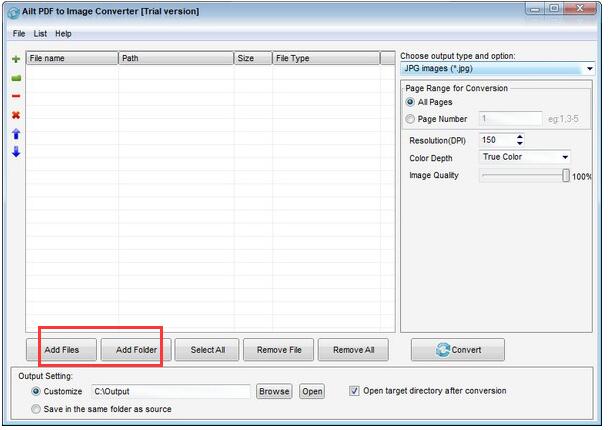Viewport: 609px width, 430px height.
Task: Open the Help menu
Action: (63, 34)
